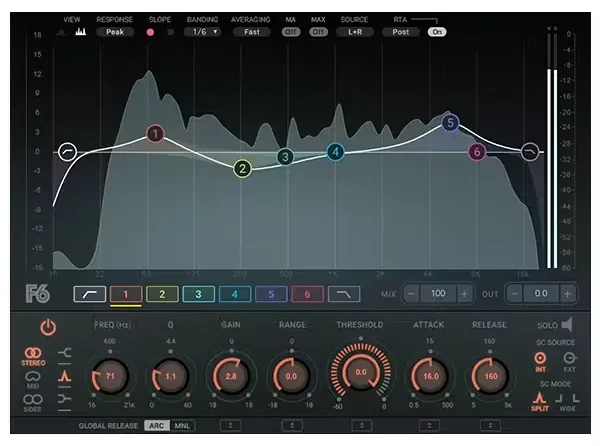Select EQ band node 4 on graph
The image size is (600, 446).
point(336,152)
